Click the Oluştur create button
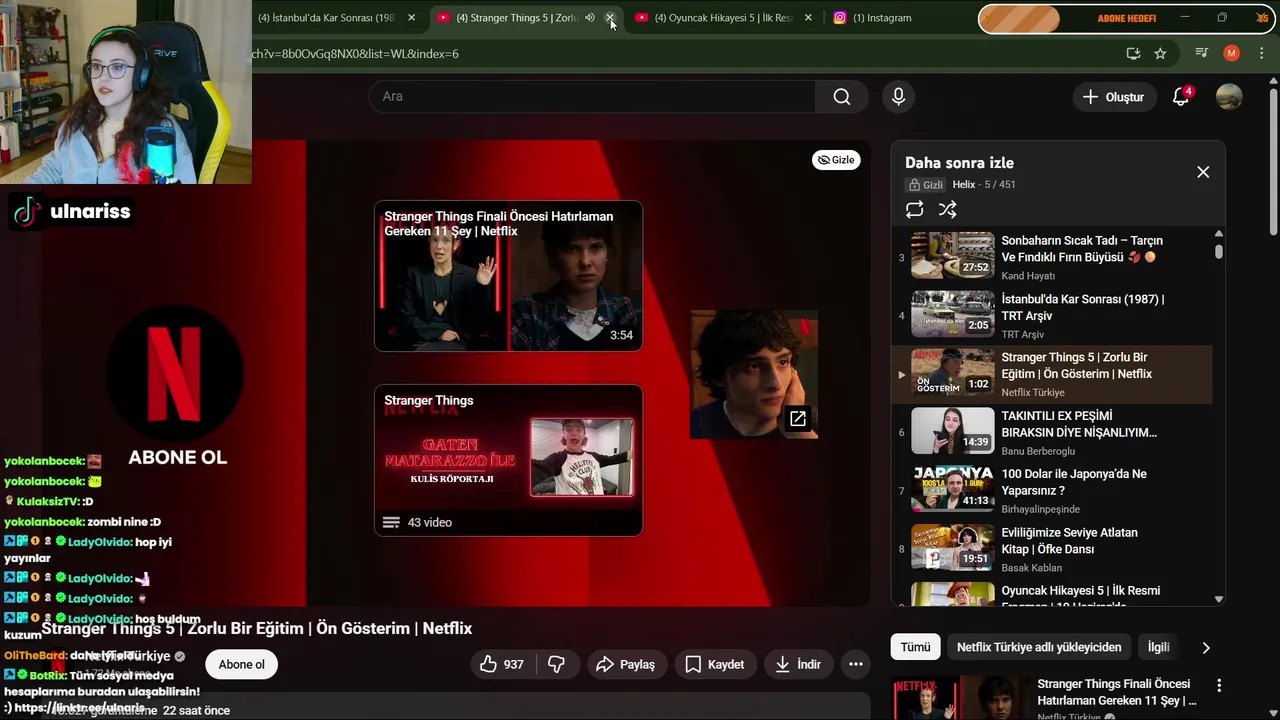Screen dimensions: 1280x720 coord(1113,97)
